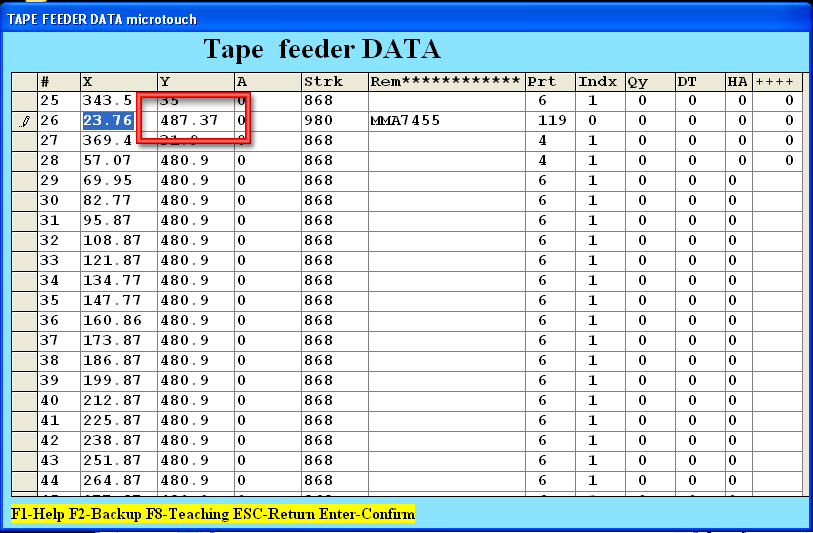This screenshot has width=813, height=533.
Task: Click the Rem column header
Action: point(446,81)
